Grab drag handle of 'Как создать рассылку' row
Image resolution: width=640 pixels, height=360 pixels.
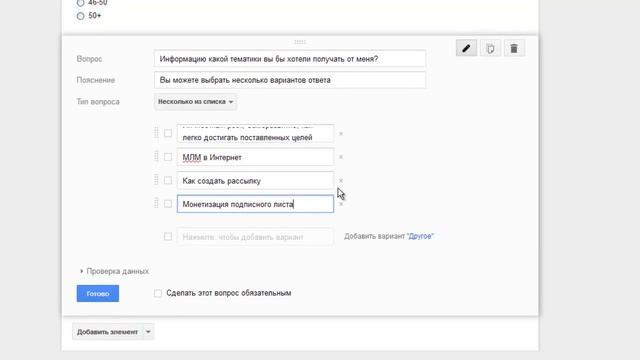click(x=156, y=180)
